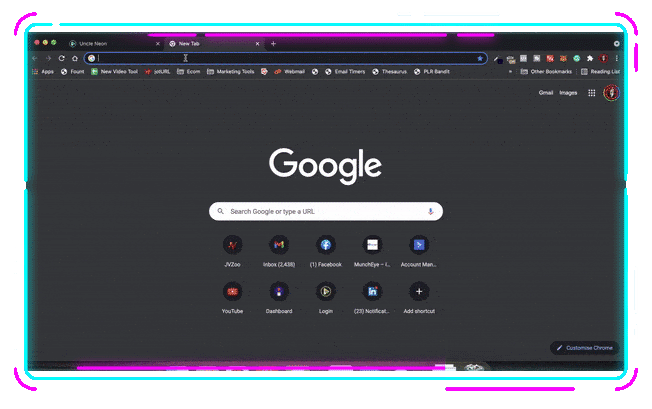This screenshot has height=409, width=652.
Task: Go back with the back arrow
Action: click(x=35, y=58)
